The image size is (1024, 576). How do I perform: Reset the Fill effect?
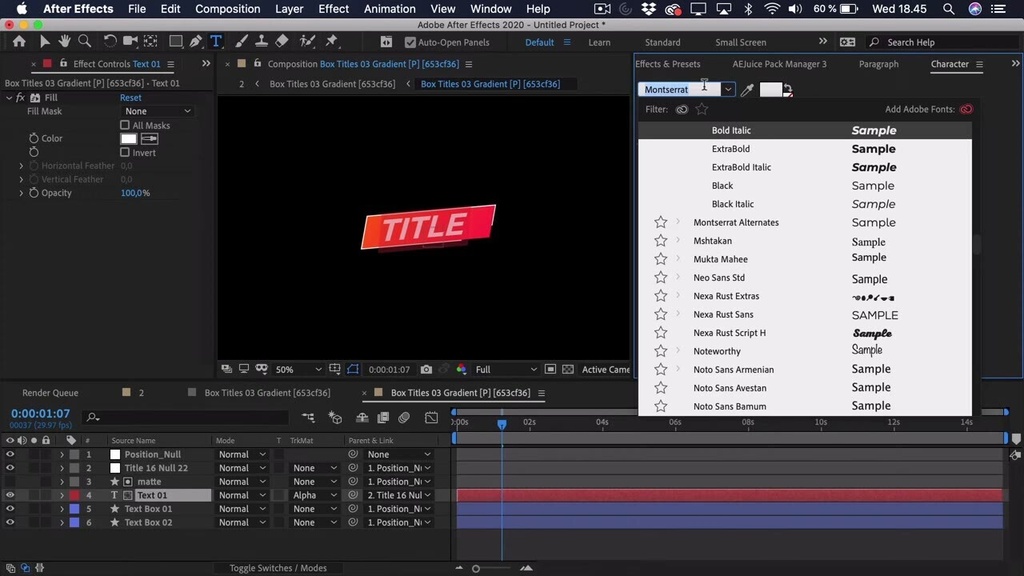point(131,98)
